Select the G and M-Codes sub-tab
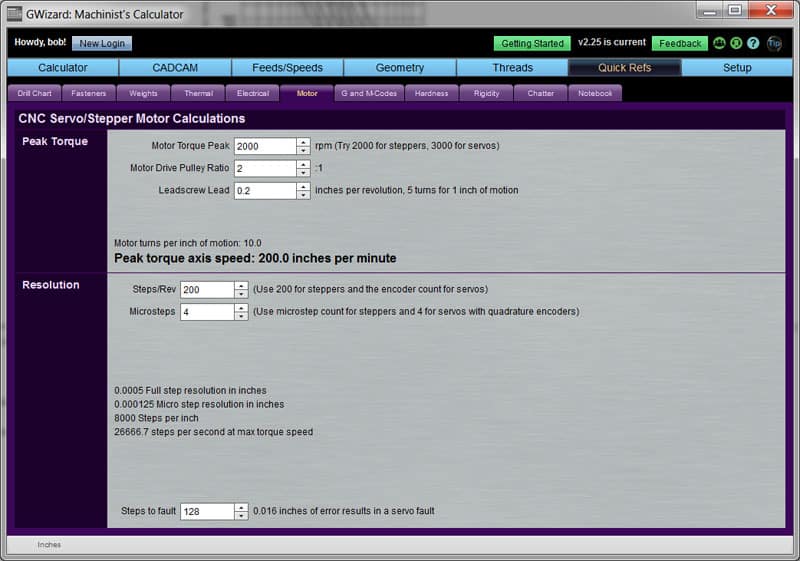This screenshot has height=561, width=800. coord(367,93)
